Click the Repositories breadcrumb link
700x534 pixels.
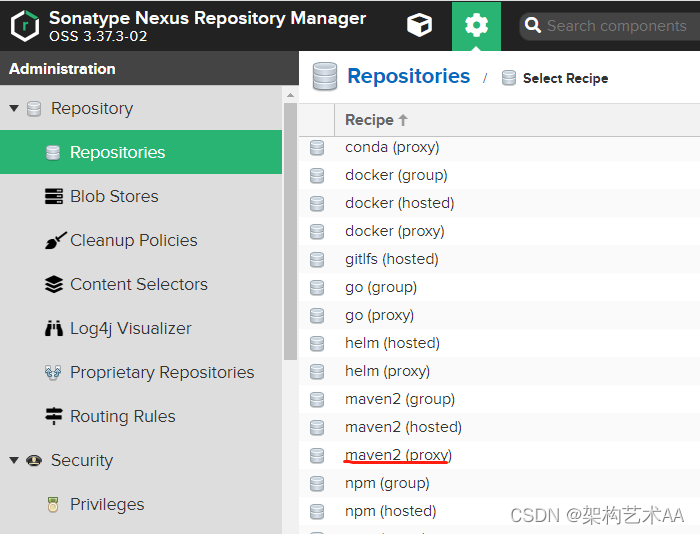click(x=408, y=76)
